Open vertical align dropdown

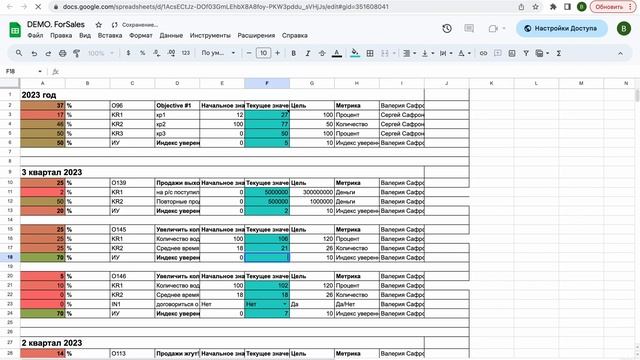(x=427, y=53)
